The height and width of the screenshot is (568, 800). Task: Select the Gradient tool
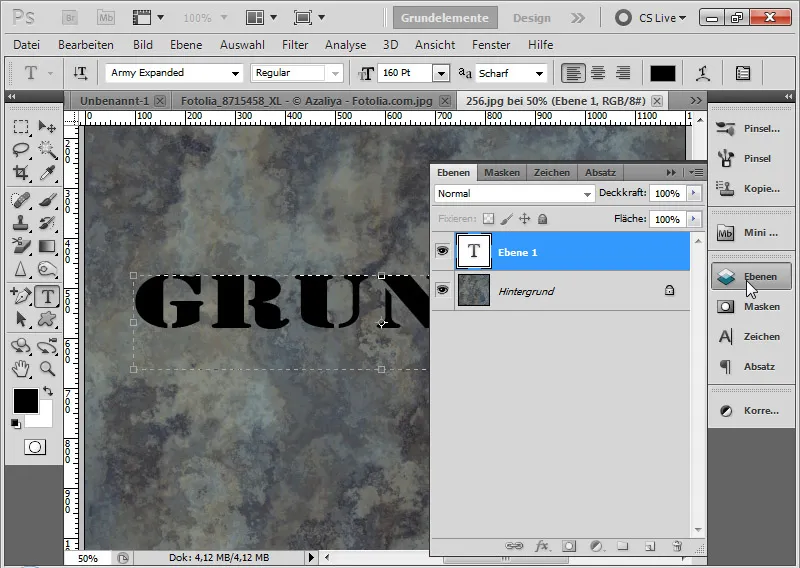(x=47, y=246)
